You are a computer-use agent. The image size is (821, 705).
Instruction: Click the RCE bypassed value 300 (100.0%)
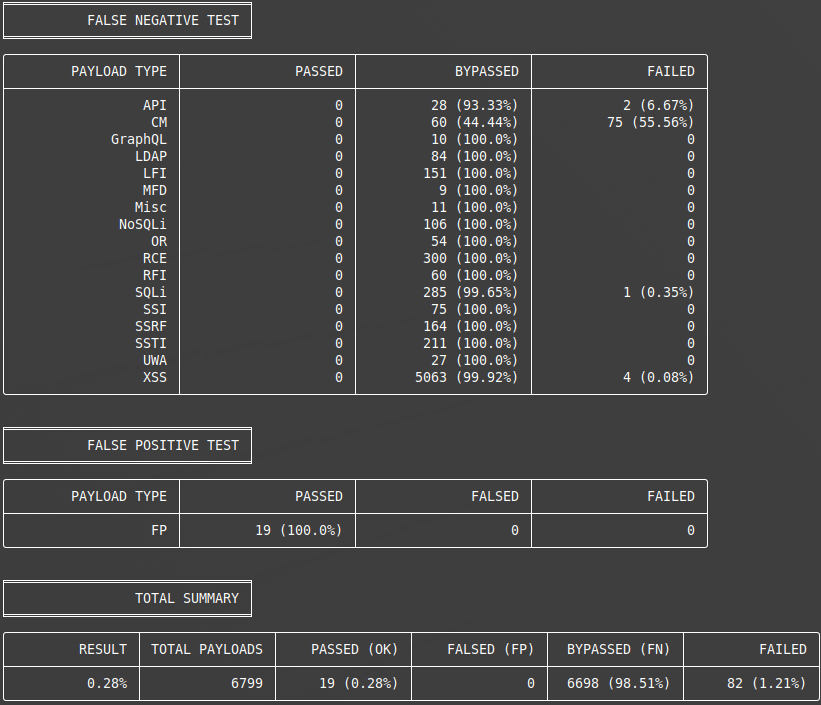[x=470, y=258]
